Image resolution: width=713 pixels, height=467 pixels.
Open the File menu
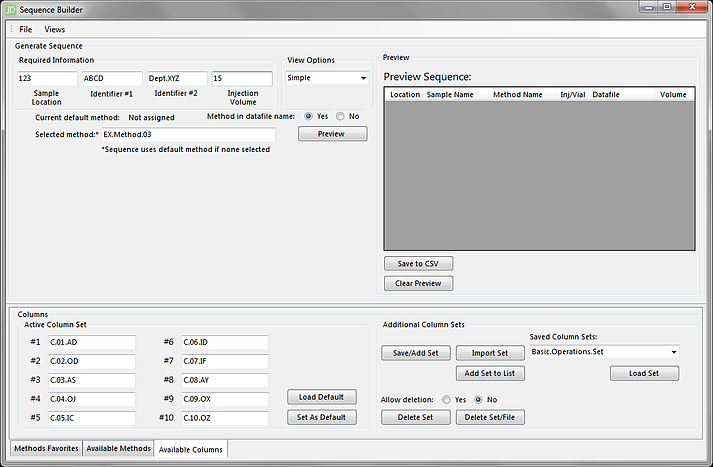point(25,30)
